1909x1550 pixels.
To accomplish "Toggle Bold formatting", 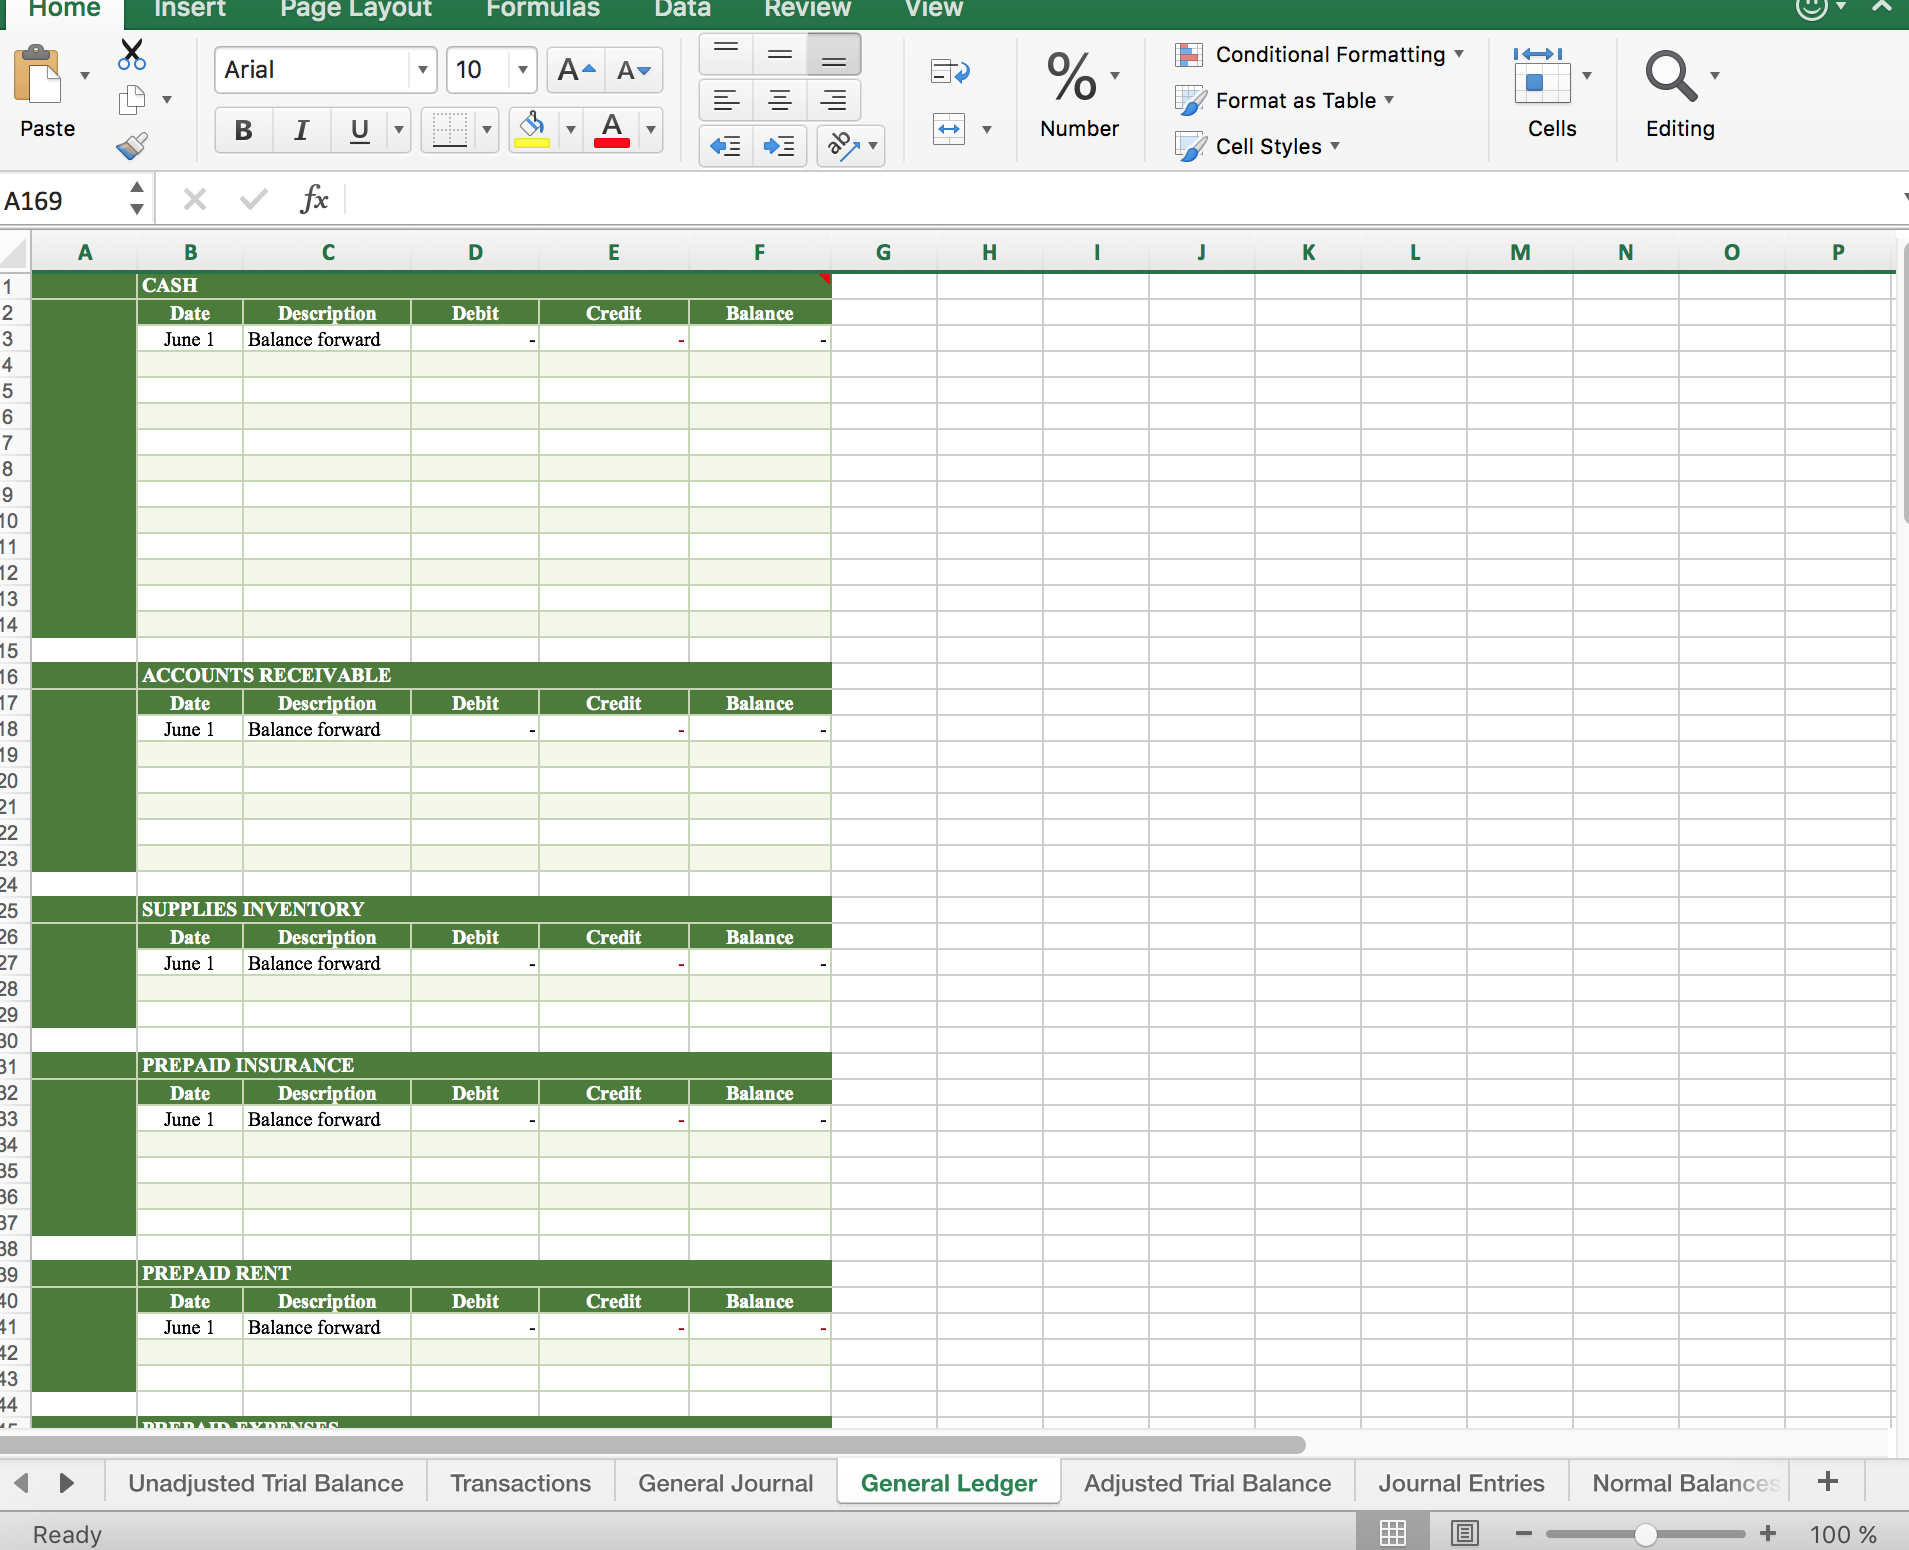I will (243, 130).
